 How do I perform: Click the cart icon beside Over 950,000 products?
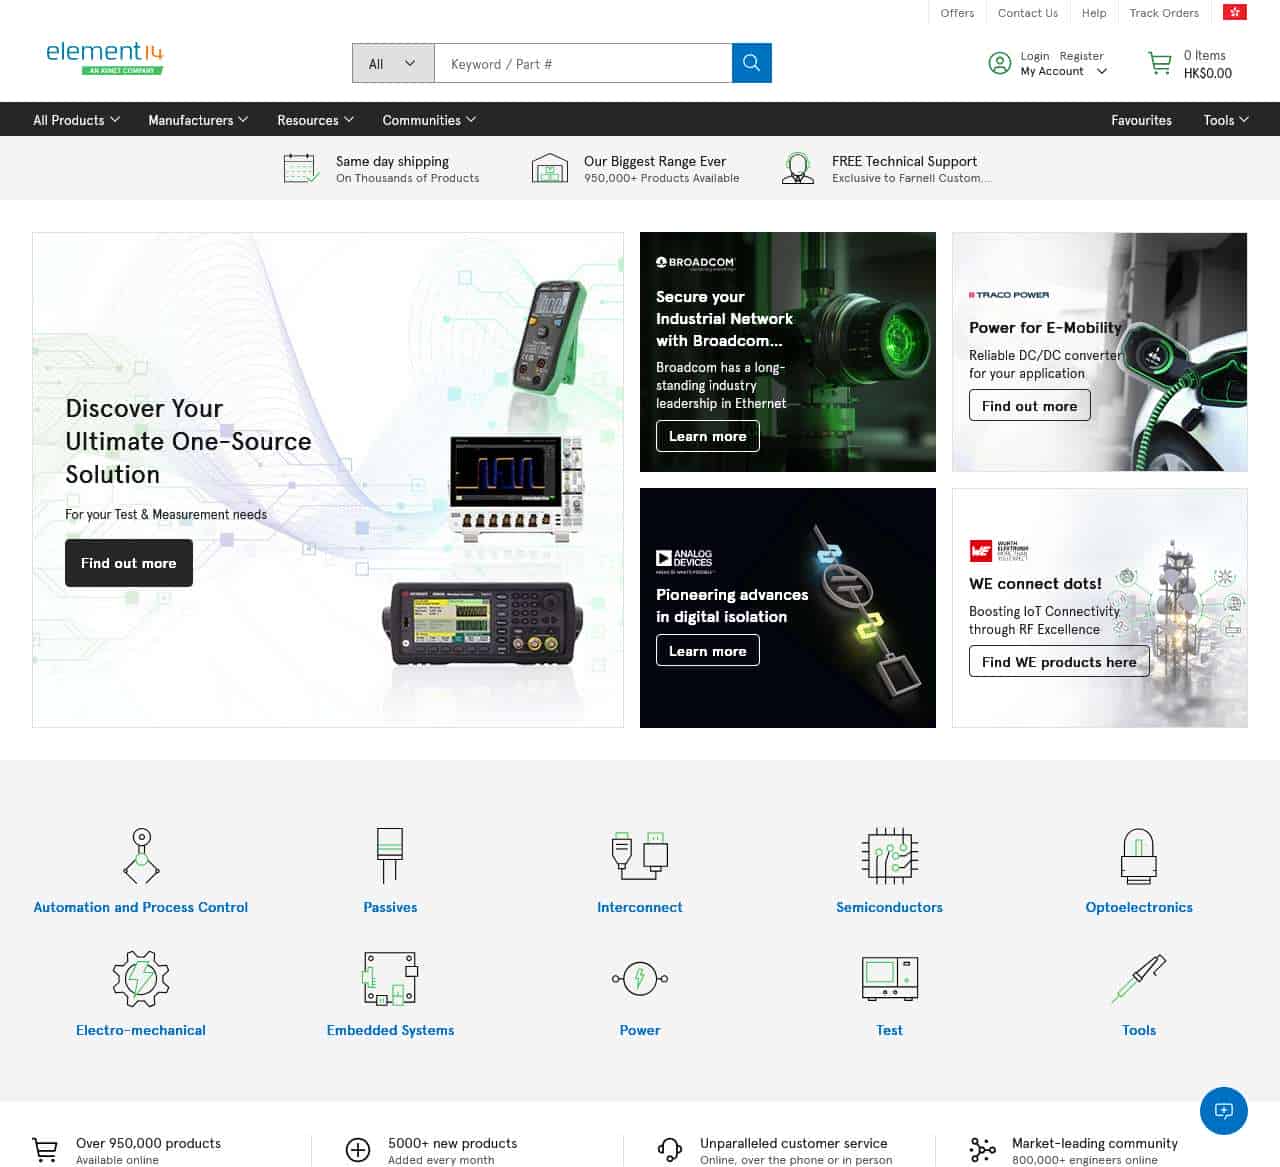click(x=45, y=1151)
